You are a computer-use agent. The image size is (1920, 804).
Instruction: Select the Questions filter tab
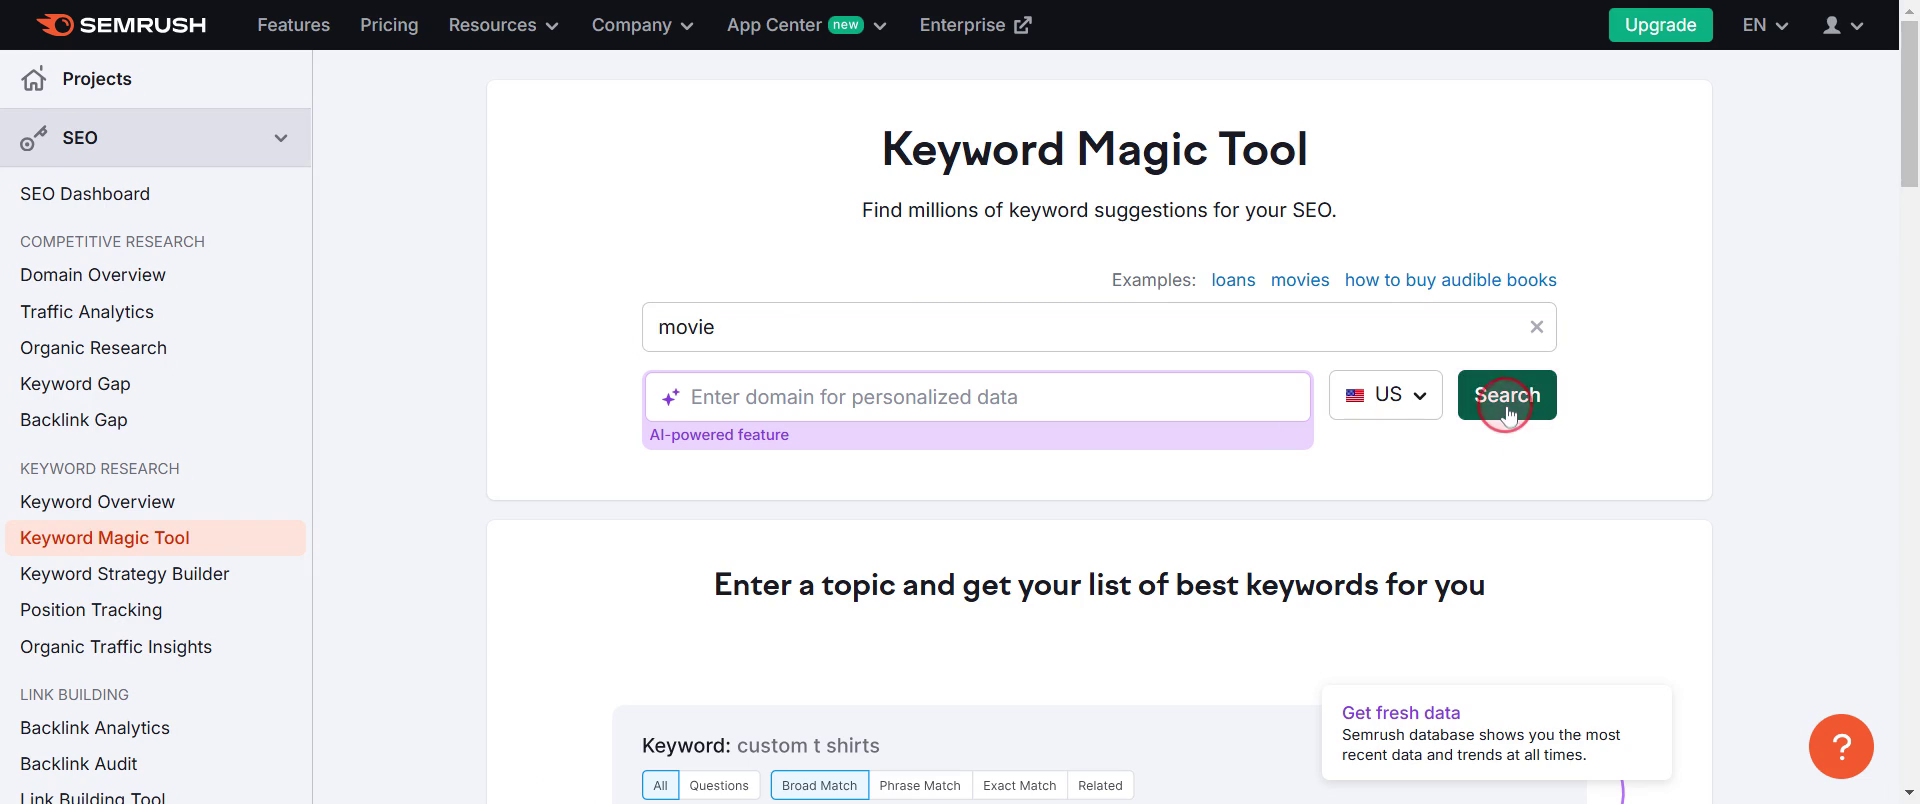click(x=719, y=786)
